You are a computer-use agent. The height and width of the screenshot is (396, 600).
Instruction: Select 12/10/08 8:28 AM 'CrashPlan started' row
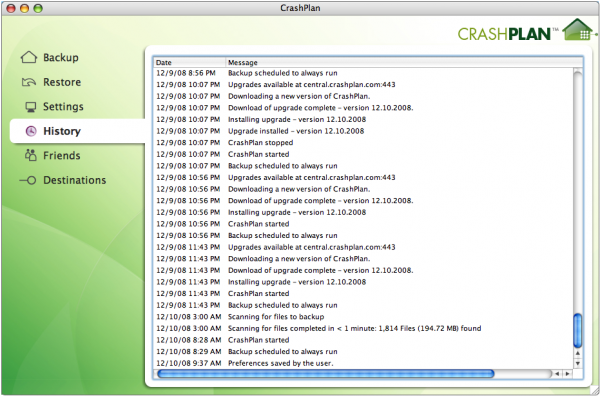pos(364,340)
